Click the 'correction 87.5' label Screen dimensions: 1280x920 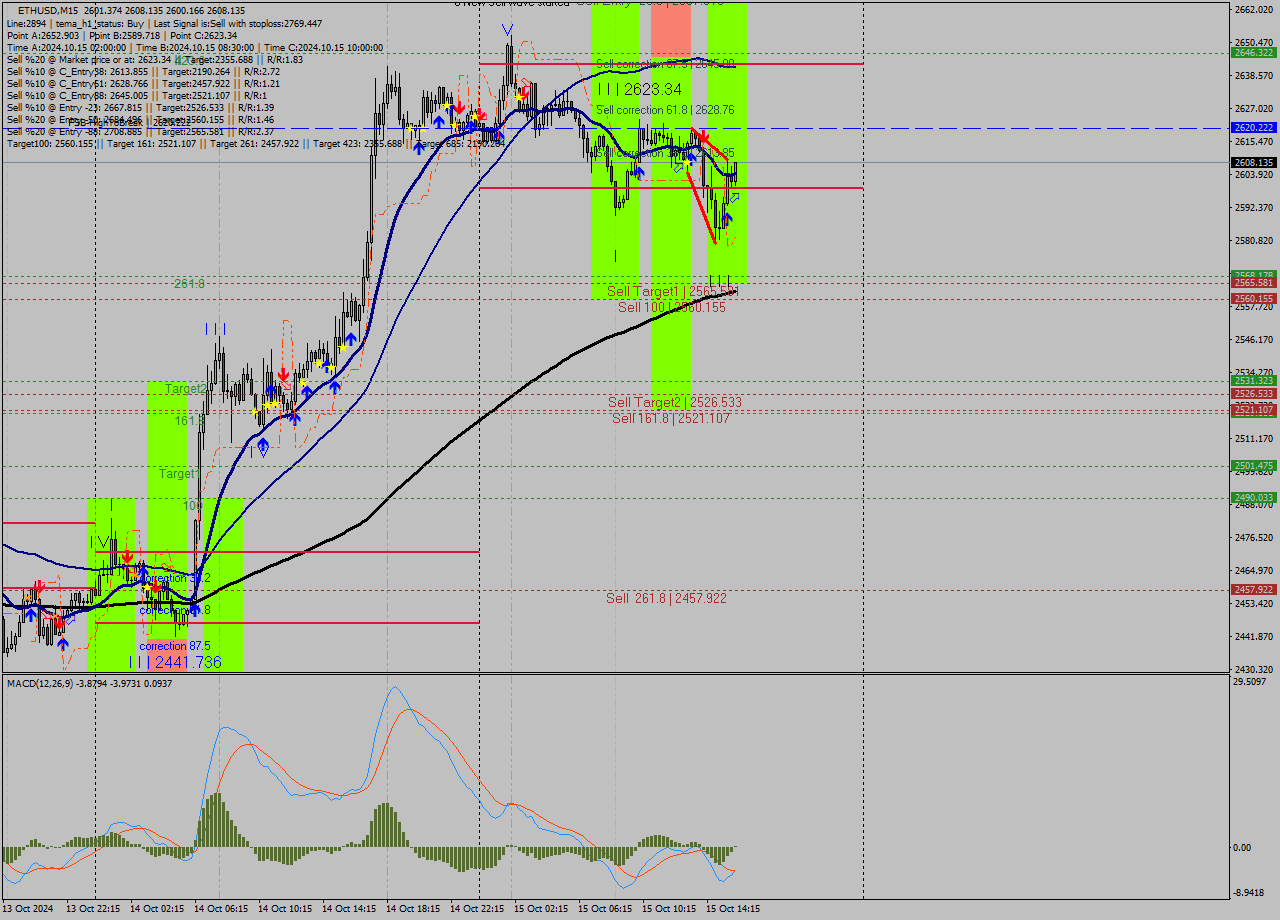pos(174,646)
